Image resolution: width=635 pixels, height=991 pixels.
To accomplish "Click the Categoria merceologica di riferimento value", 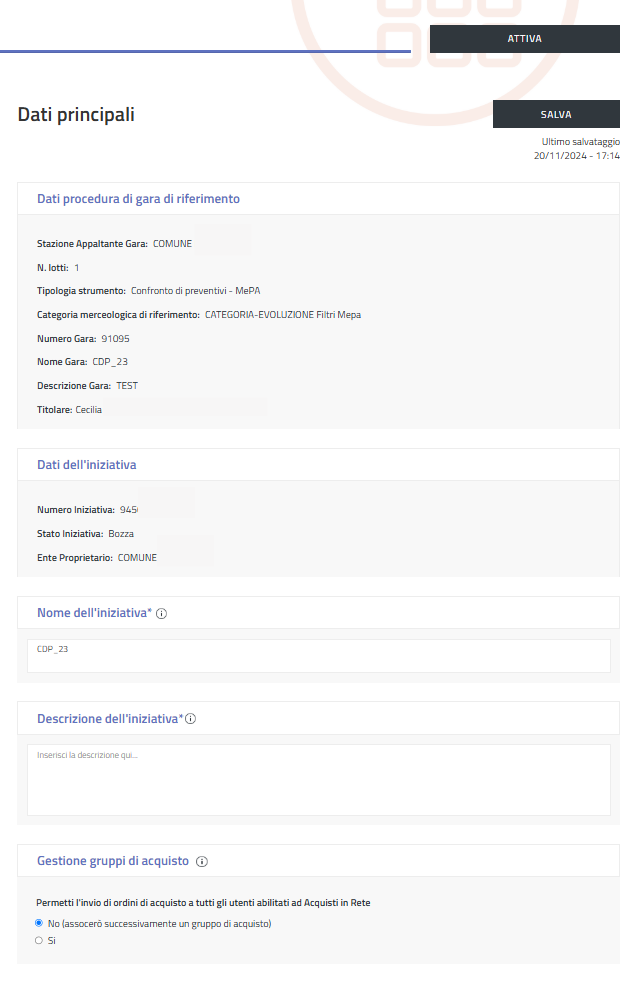I will click(x=283, y=314).
